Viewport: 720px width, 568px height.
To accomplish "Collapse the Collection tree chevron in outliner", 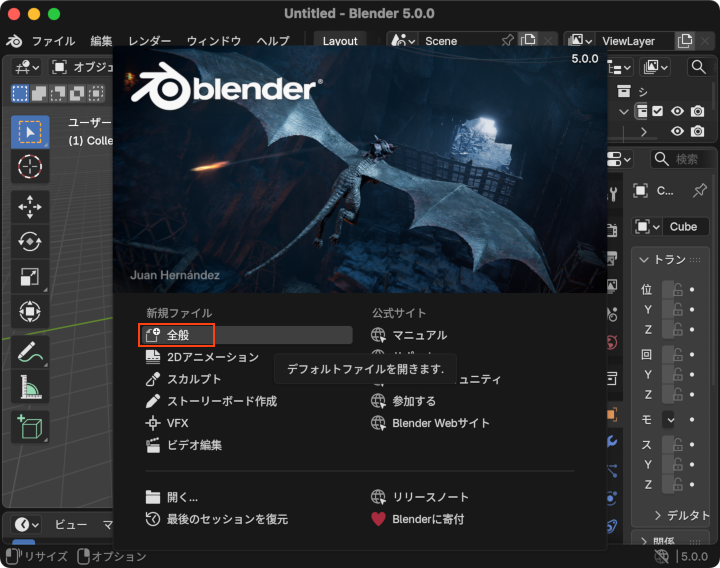I will [x=624, y=112].
